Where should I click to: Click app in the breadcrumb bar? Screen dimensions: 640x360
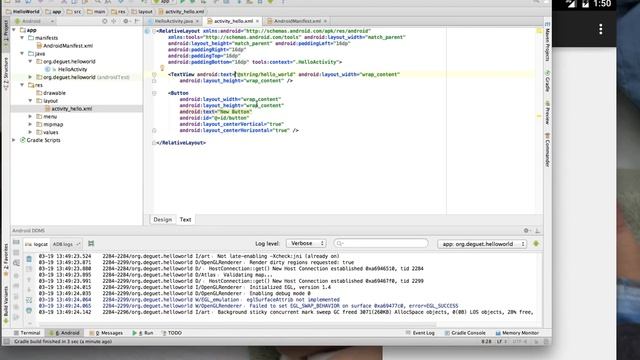tap(53, 12)
